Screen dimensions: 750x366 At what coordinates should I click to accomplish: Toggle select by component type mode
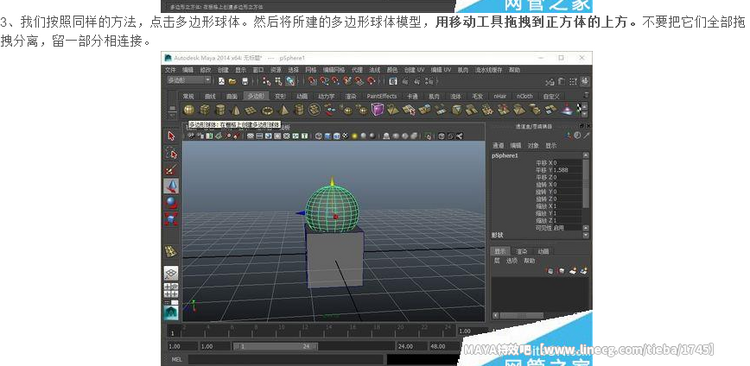coord(290,81)
